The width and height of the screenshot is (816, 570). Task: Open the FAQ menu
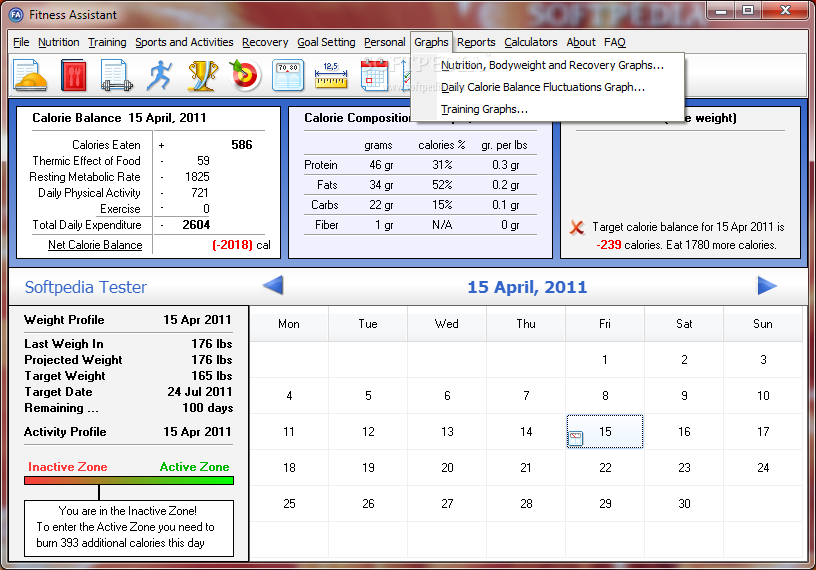click(615, 42)
